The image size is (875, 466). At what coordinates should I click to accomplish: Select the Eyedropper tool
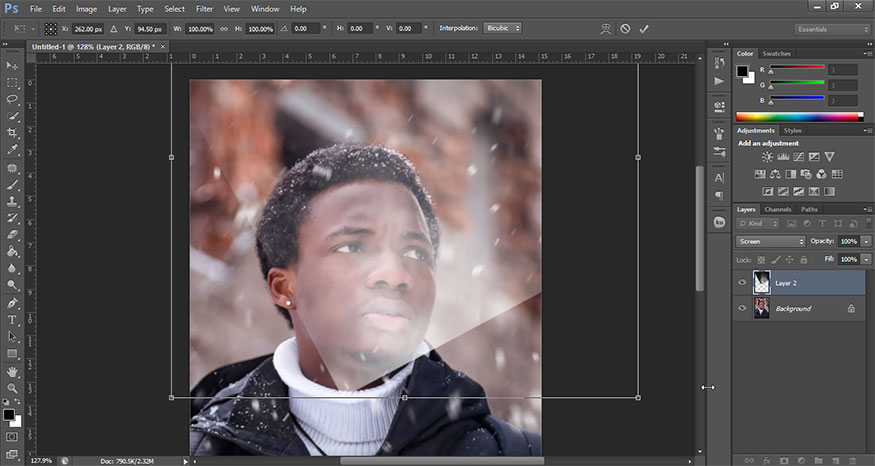(x=12, y=150)
